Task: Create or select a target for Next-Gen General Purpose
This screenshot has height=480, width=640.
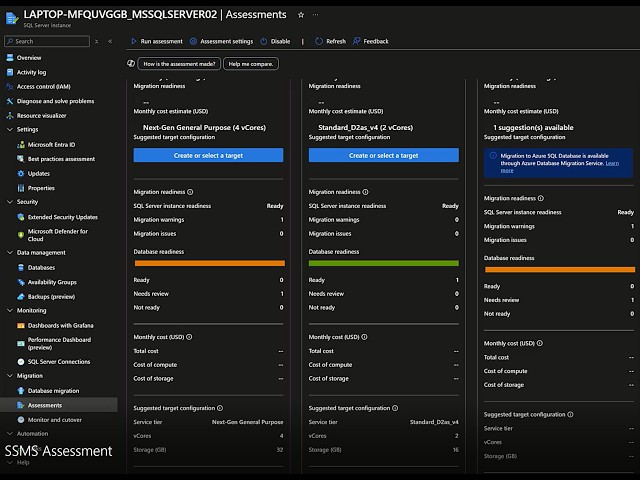Action: tap(208, 155)
